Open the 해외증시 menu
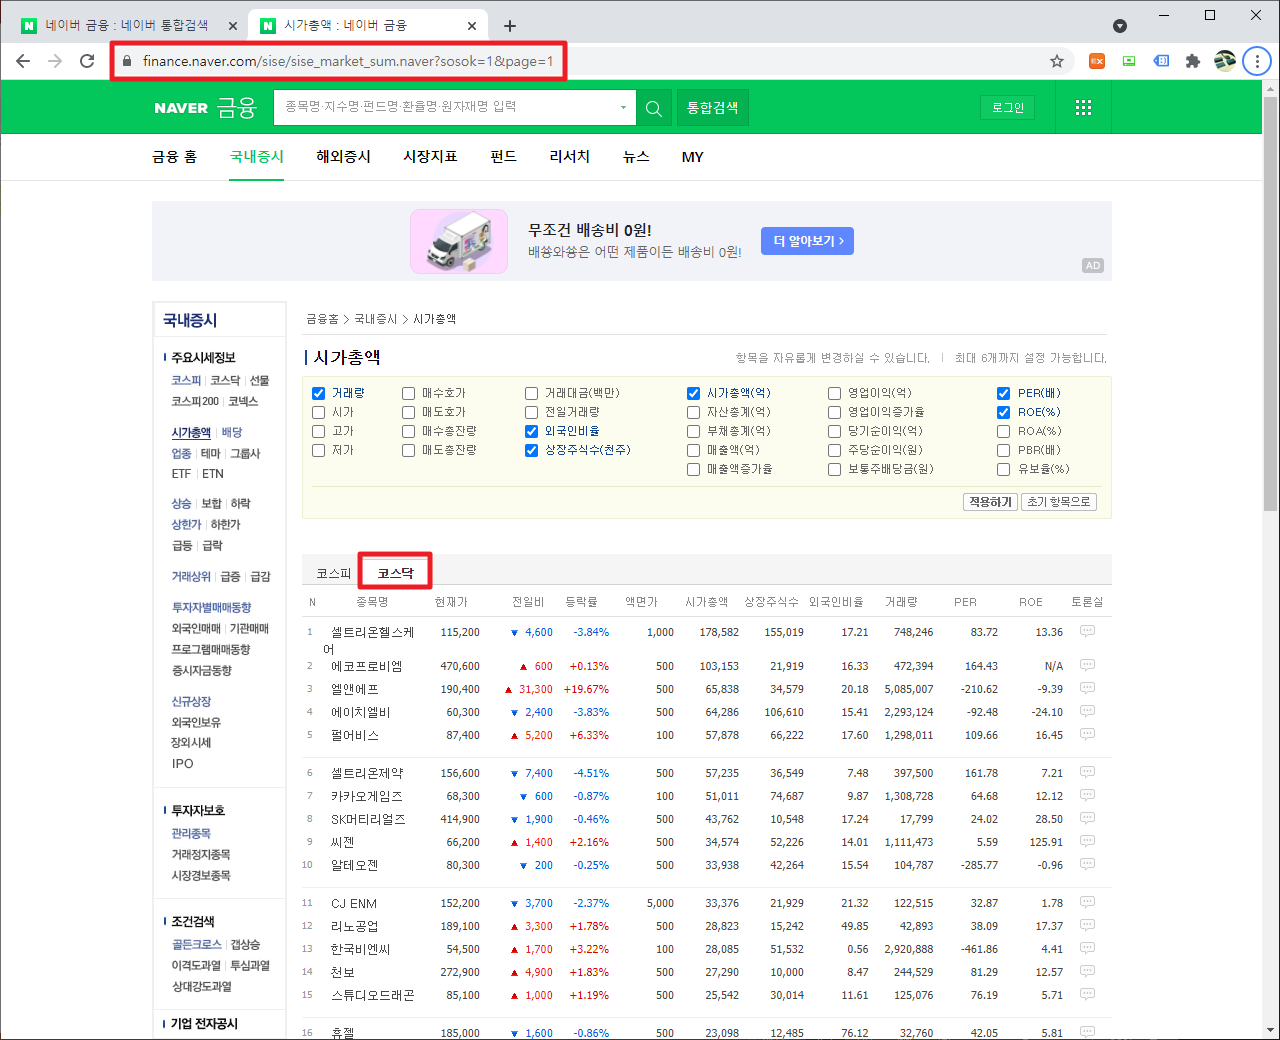This screenshot has height=1040, width=1280. click(343, 157)
